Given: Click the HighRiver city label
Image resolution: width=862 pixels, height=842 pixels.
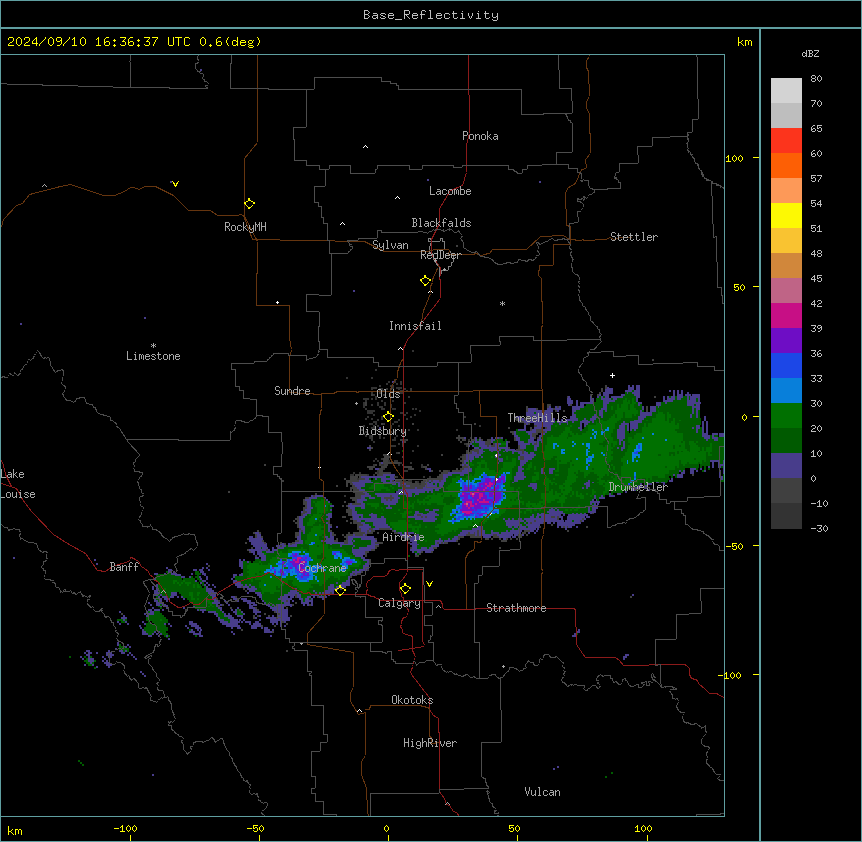Looking at the screenshot, I should pyautogui.click(x=430, y=743).
